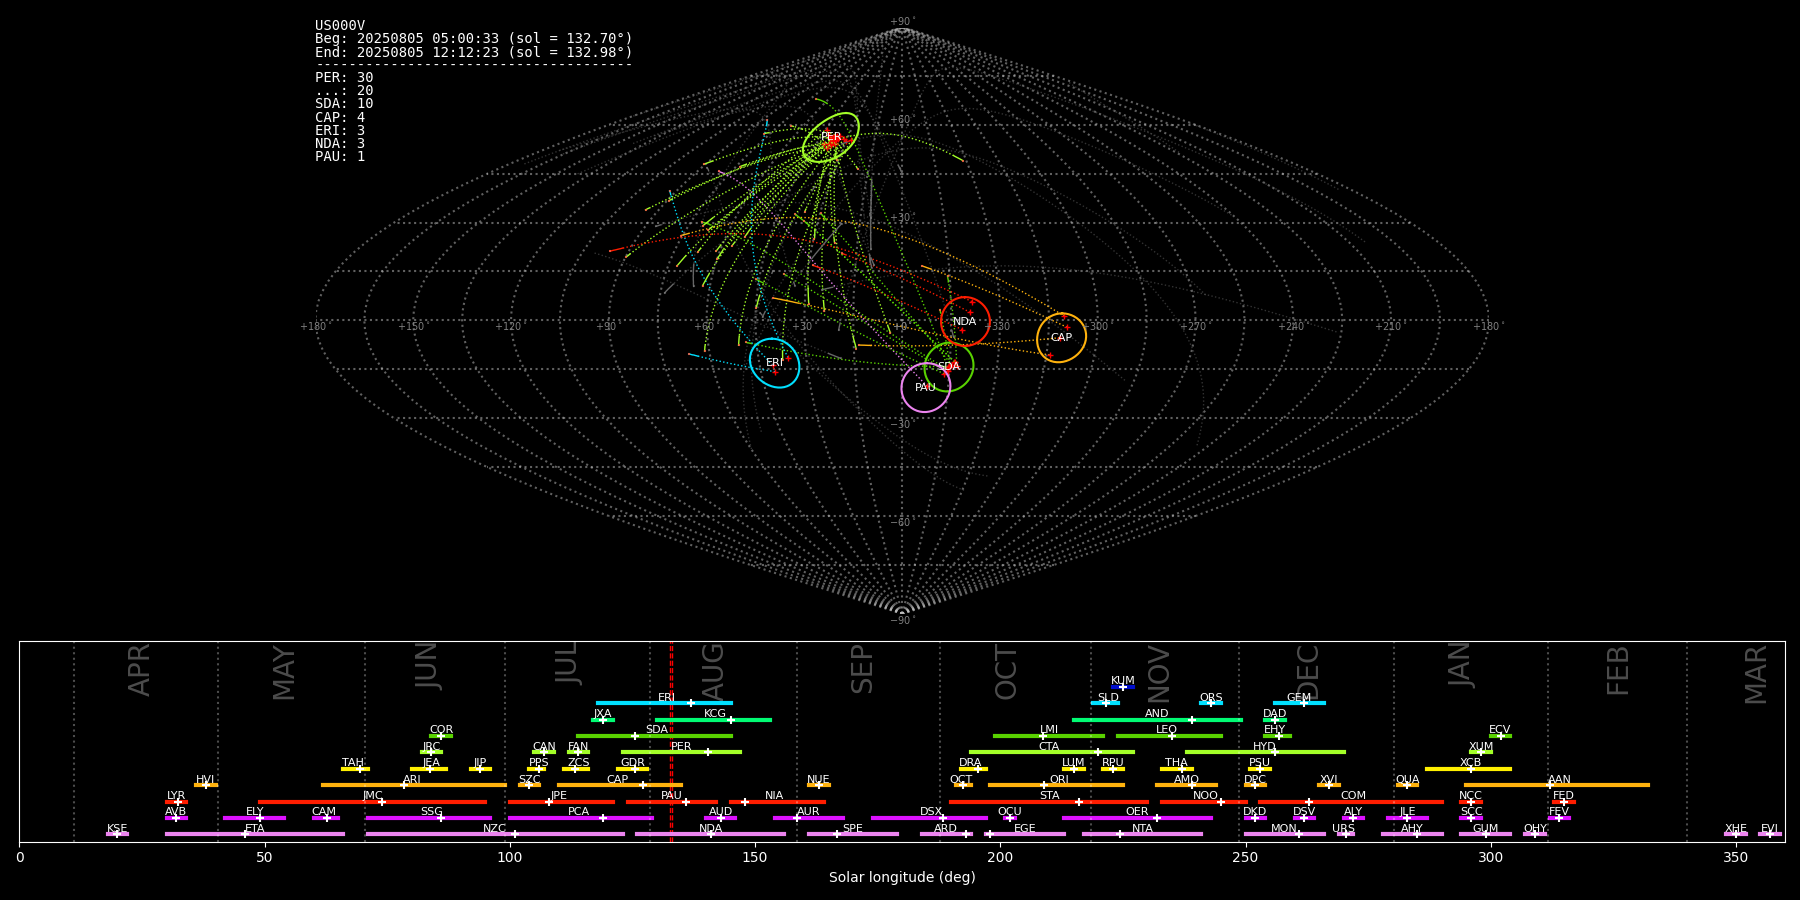Click the XHE shower marker in timeline

pyautogui.click(x=1736, y=834)
